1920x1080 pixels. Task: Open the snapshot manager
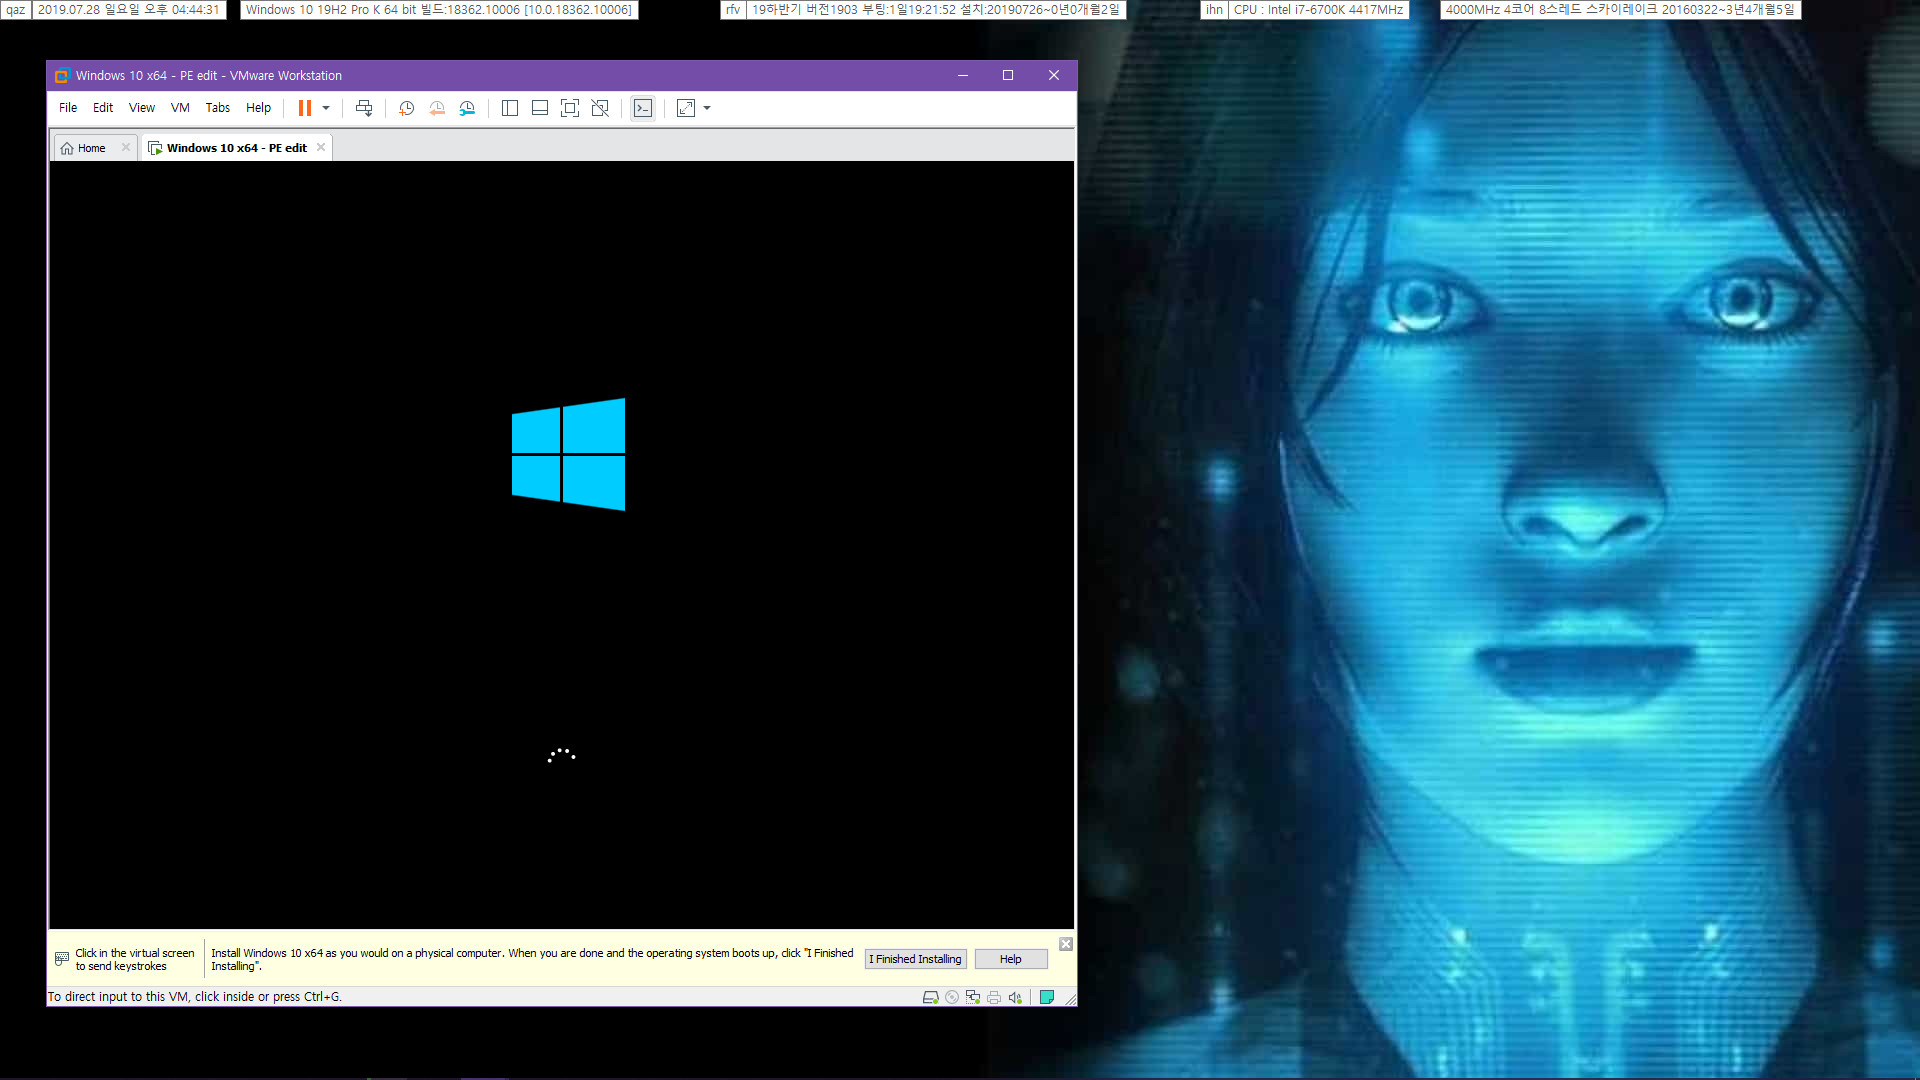[x=467, y=108]
